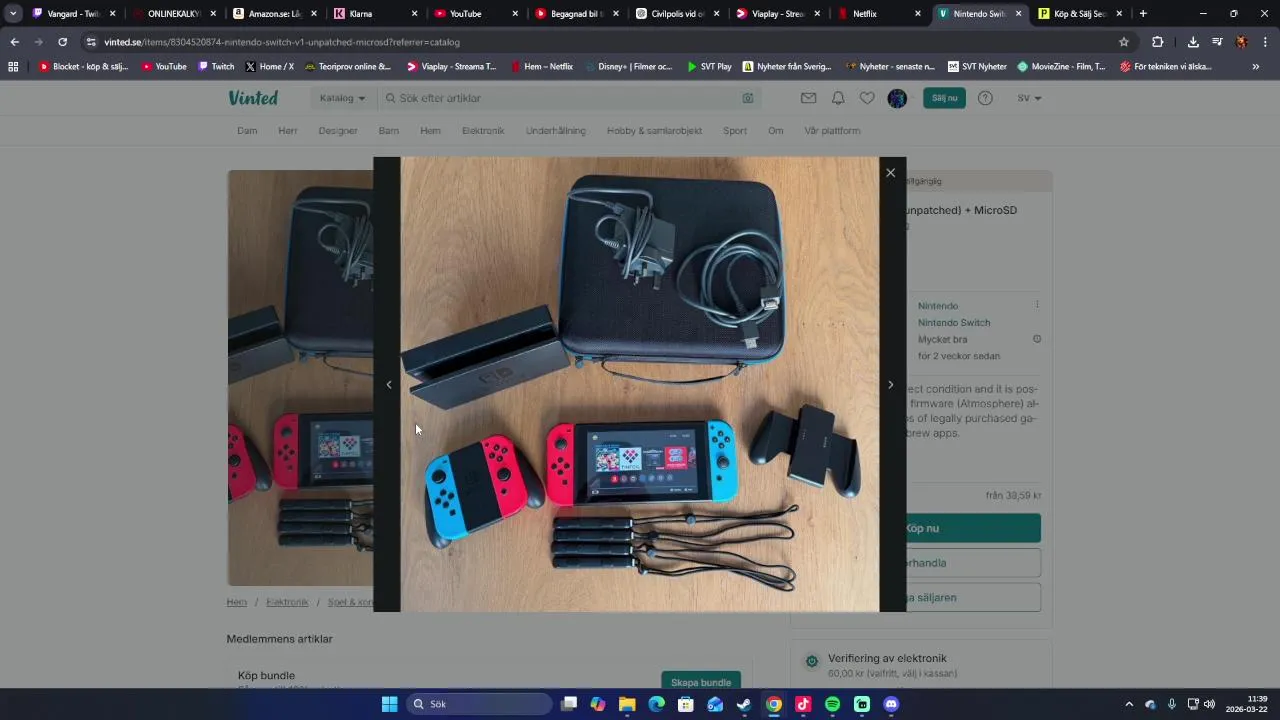Bookmark this page with the star icon
The height and width of the screenshot is (720, 1280).
point(1124,42)
